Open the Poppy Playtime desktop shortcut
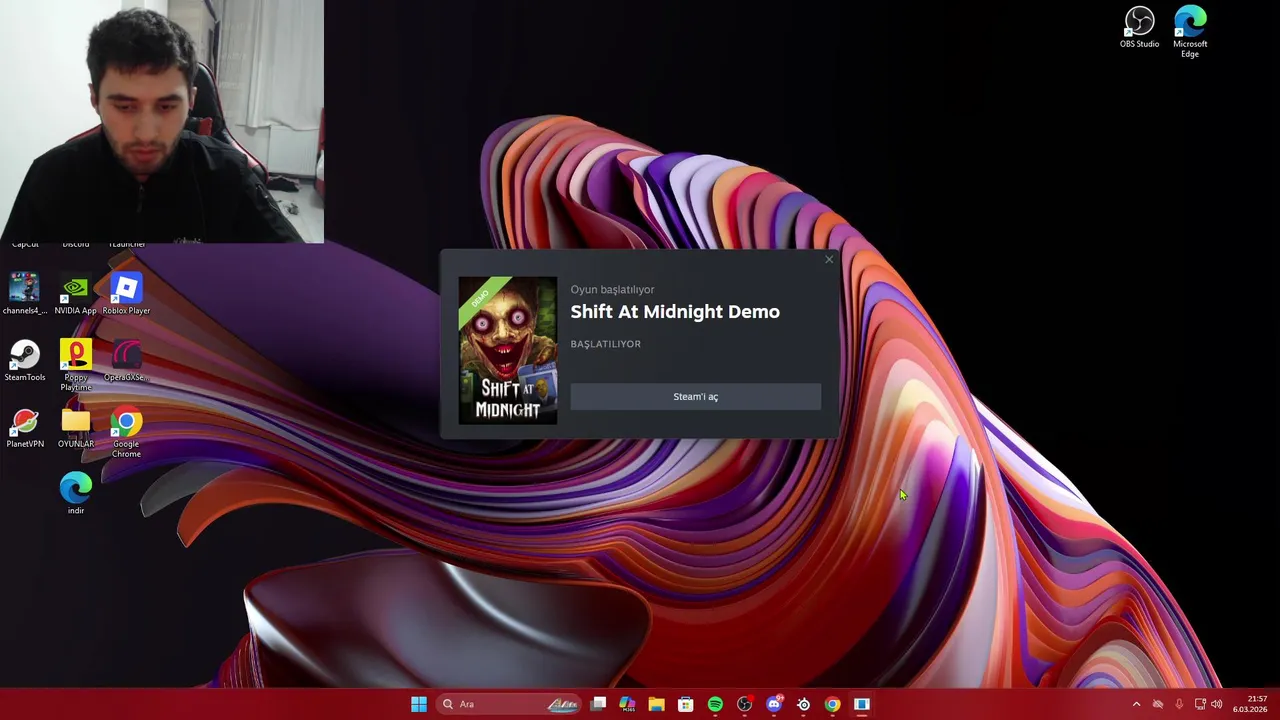The height and width of the screenshot is (720, 1280). (75, 365)
